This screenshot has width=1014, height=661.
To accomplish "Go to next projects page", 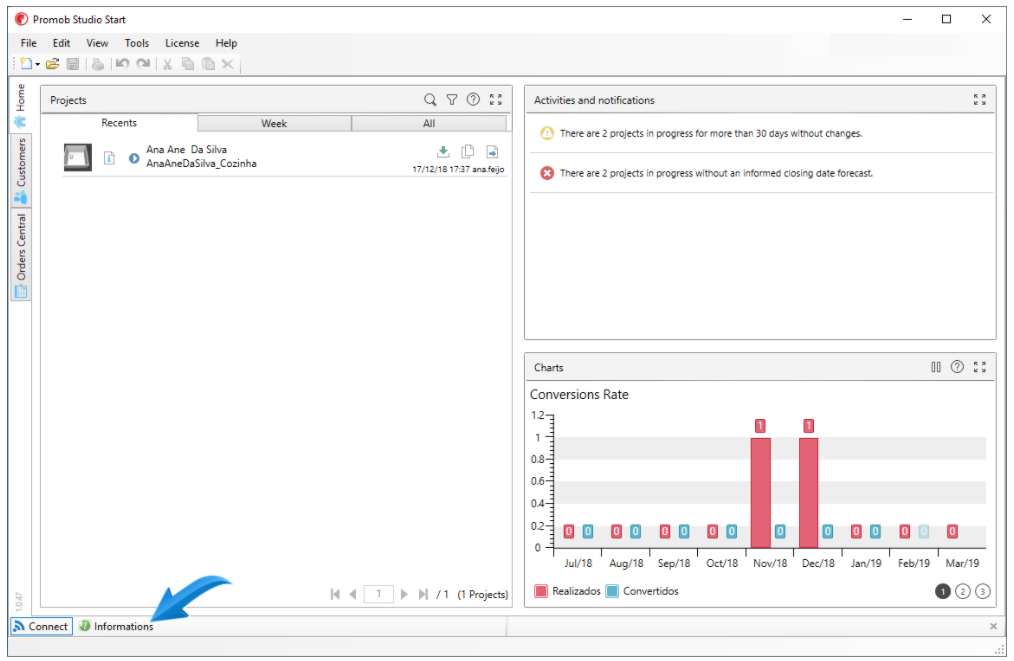I will pyautogui.click(x=404, y=594).
